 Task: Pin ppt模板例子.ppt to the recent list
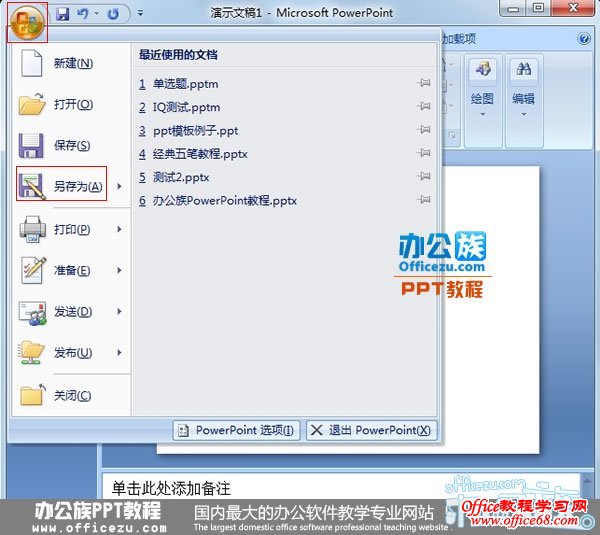point(424,129)
